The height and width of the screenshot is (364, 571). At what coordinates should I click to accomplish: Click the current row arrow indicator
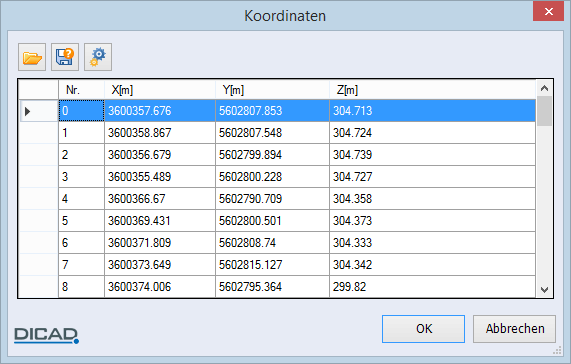[x=28, y=111]
